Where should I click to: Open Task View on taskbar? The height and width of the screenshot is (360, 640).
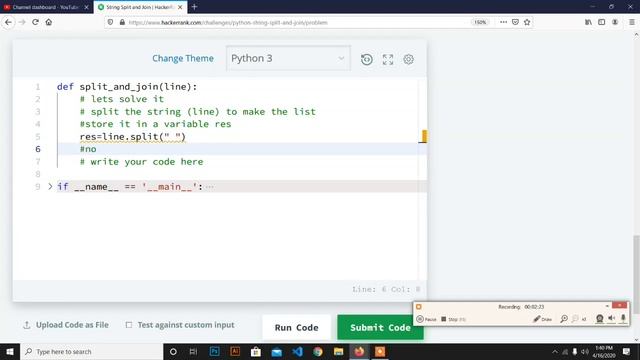(193, 351)
